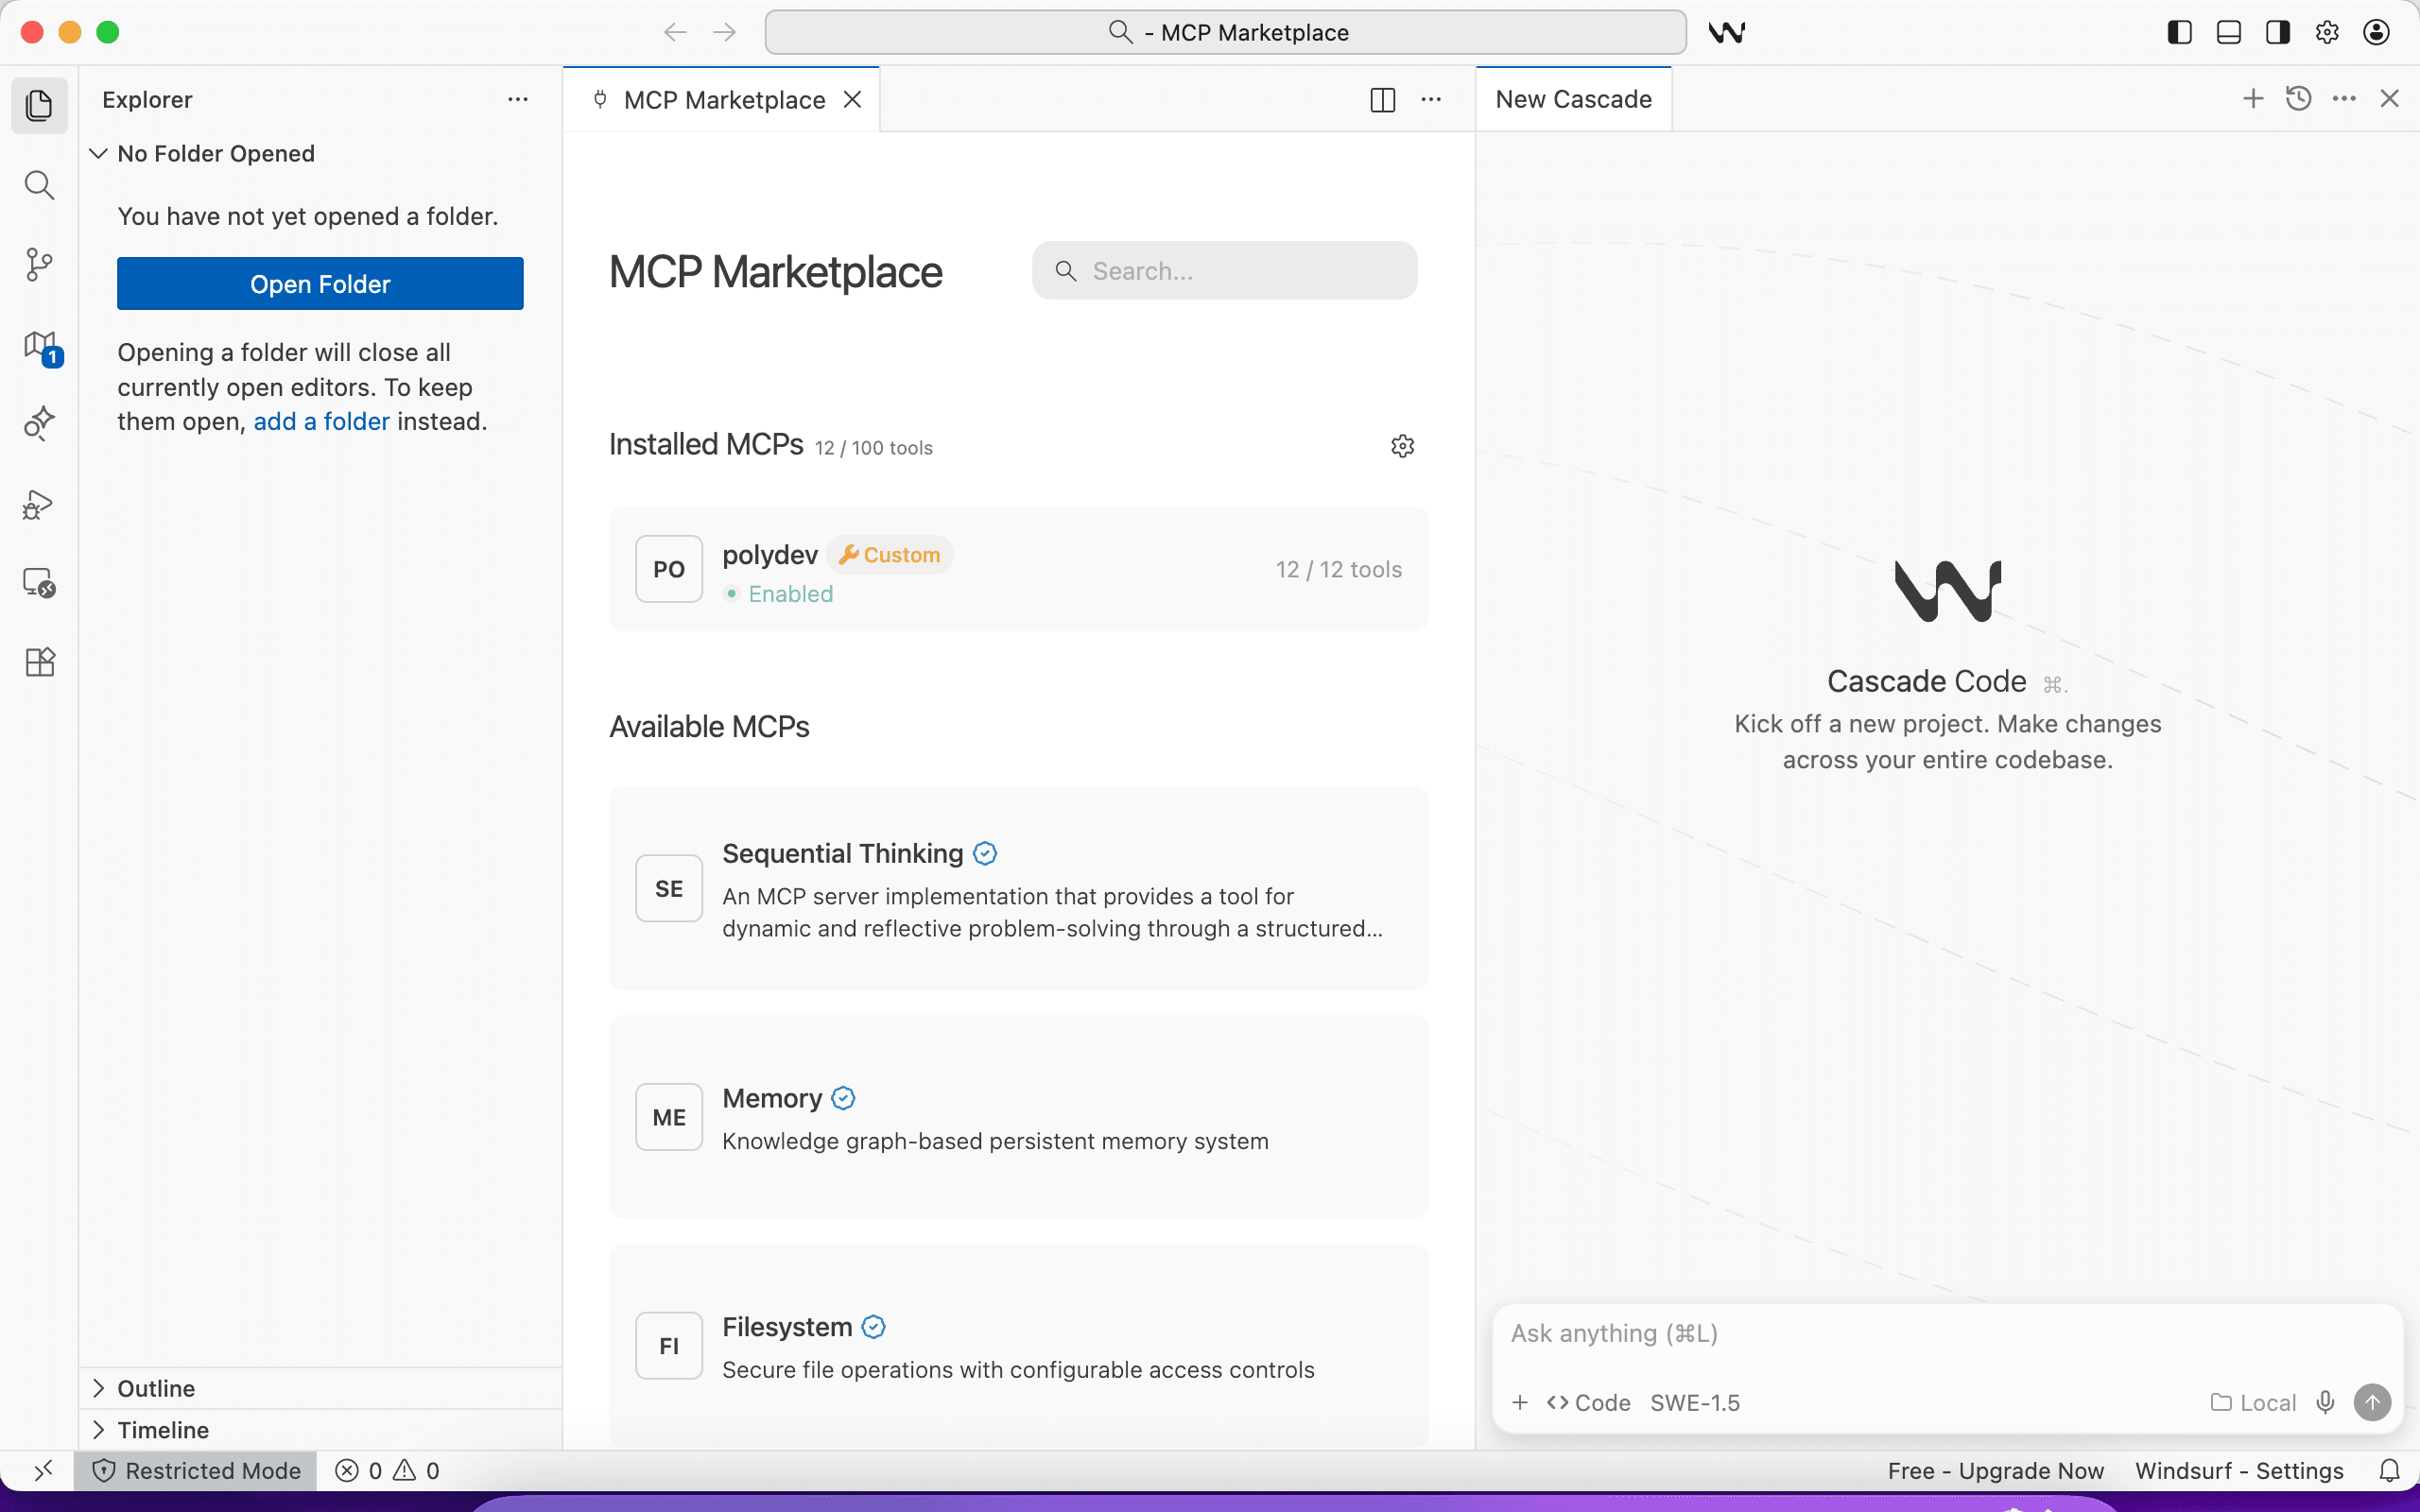The height and width of the screenshot is (1512, 2420).
Task: Click the microphone icon in Cascade input
Action: [2325, 1402]
